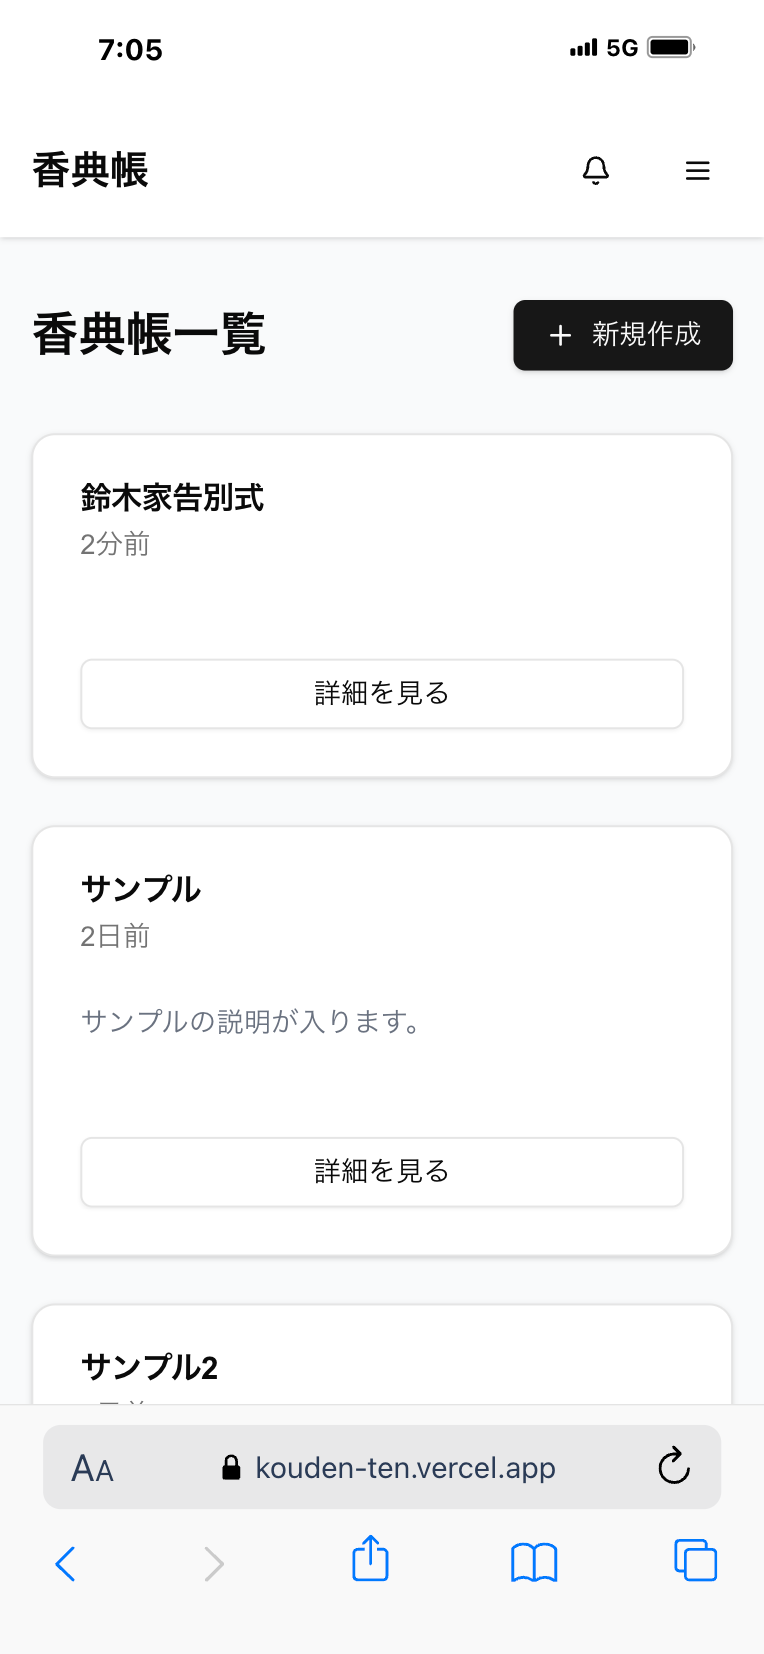Tap the Safari reload page icon
This screenshot has width=764, height=1654.
coord(674,1467)
